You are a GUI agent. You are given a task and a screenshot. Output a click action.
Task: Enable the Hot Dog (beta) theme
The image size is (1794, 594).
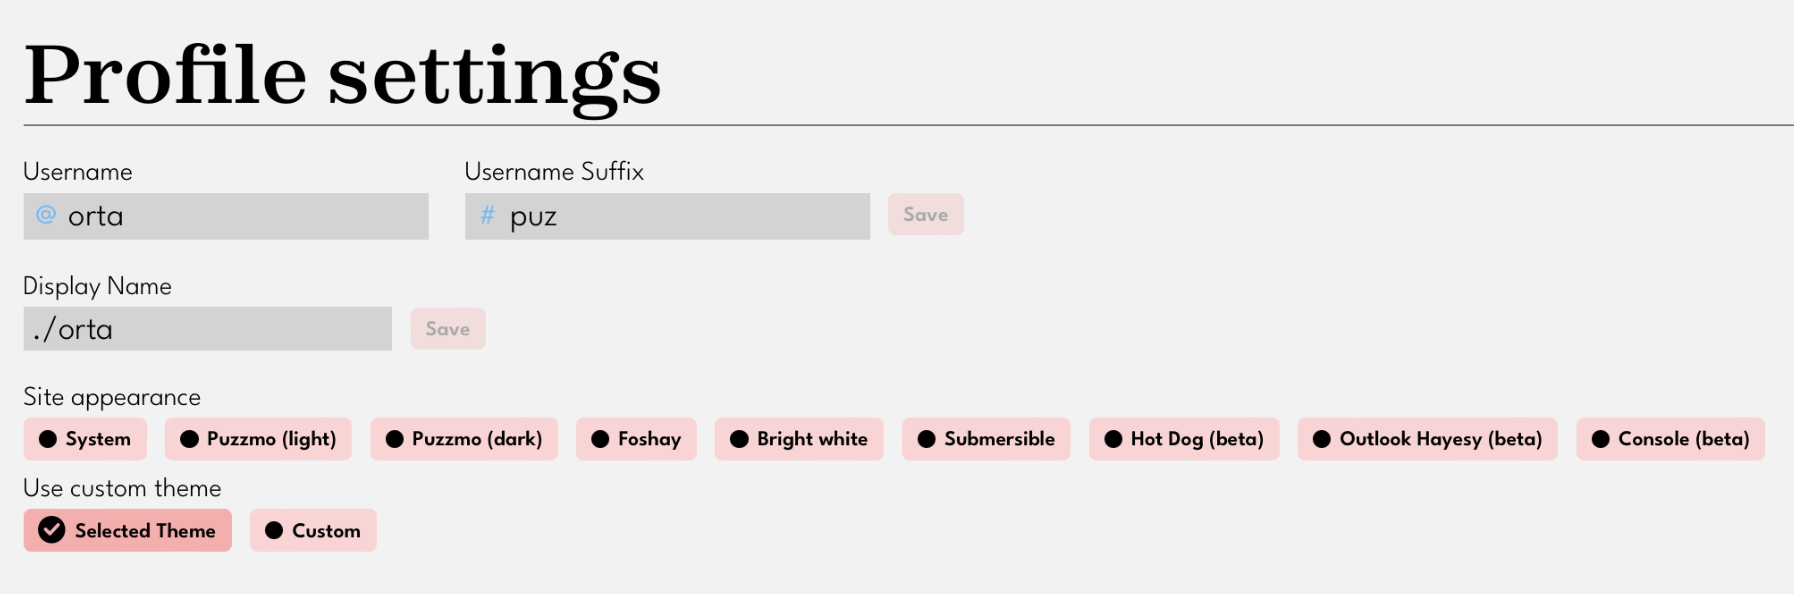(x=1183, y=438)
